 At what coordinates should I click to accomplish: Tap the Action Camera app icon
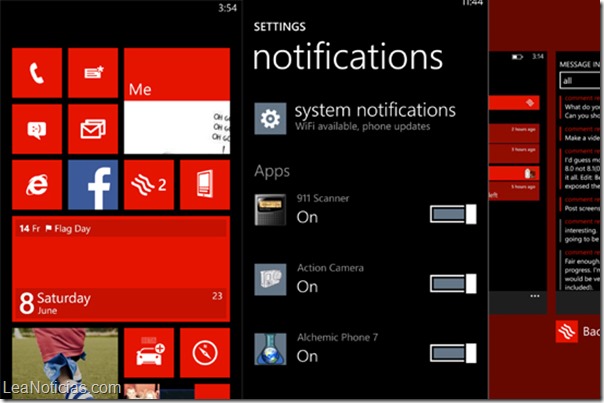click(x=270, y=279)
